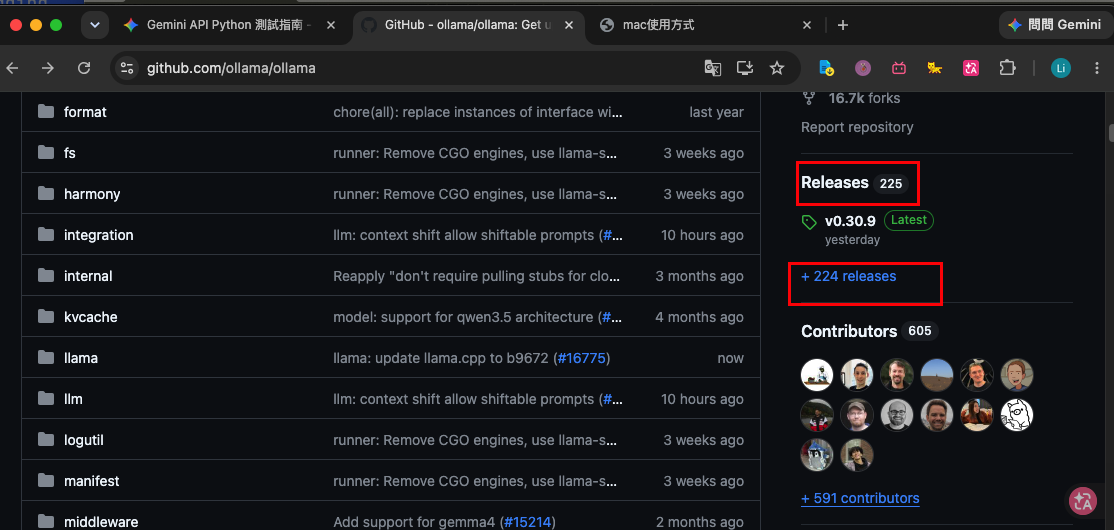Open the middleware folder
1114x530 pixels.
pos(101,522)
